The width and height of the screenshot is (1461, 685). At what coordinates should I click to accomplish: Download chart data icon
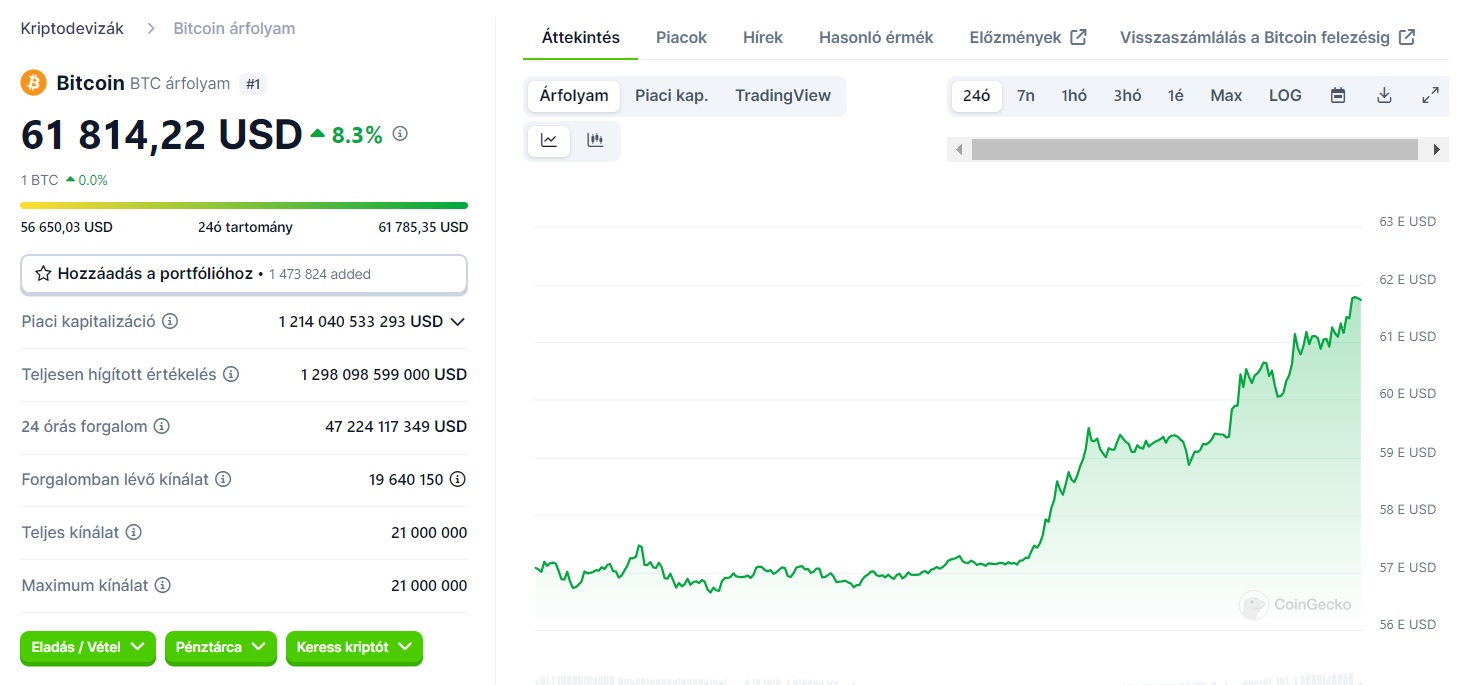pos(1384,96)
